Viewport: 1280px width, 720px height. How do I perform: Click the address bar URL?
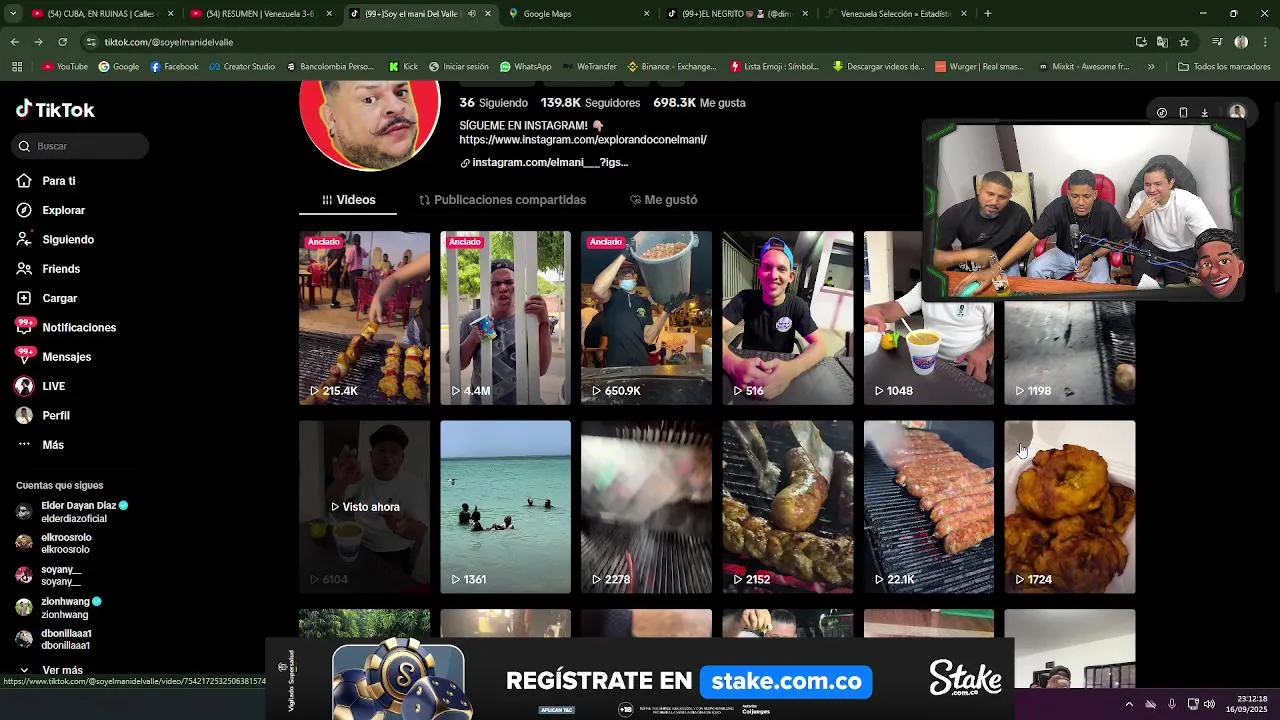click(168, 42)
